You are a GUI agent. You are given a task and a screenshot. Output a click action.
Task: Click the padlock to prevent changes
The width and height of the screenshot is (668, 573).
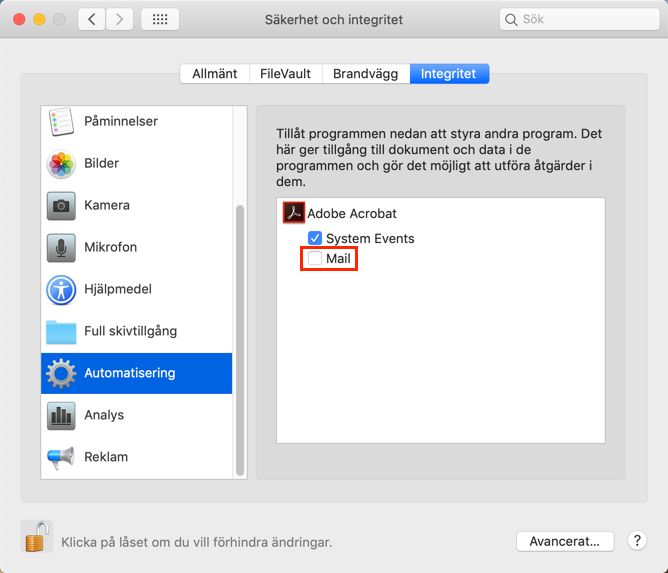37,536
